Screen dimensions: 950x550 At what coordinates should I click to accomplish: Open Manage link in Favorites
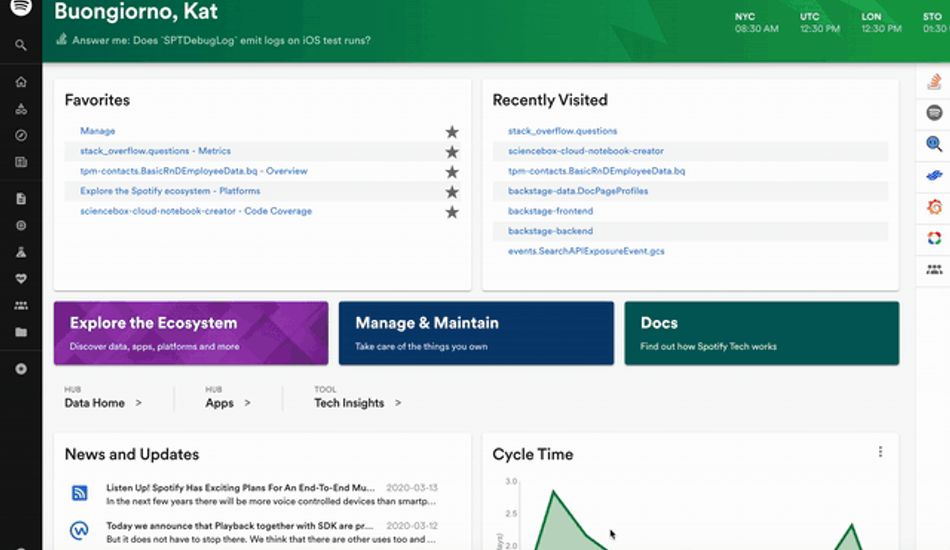click(x=98, y=131)
